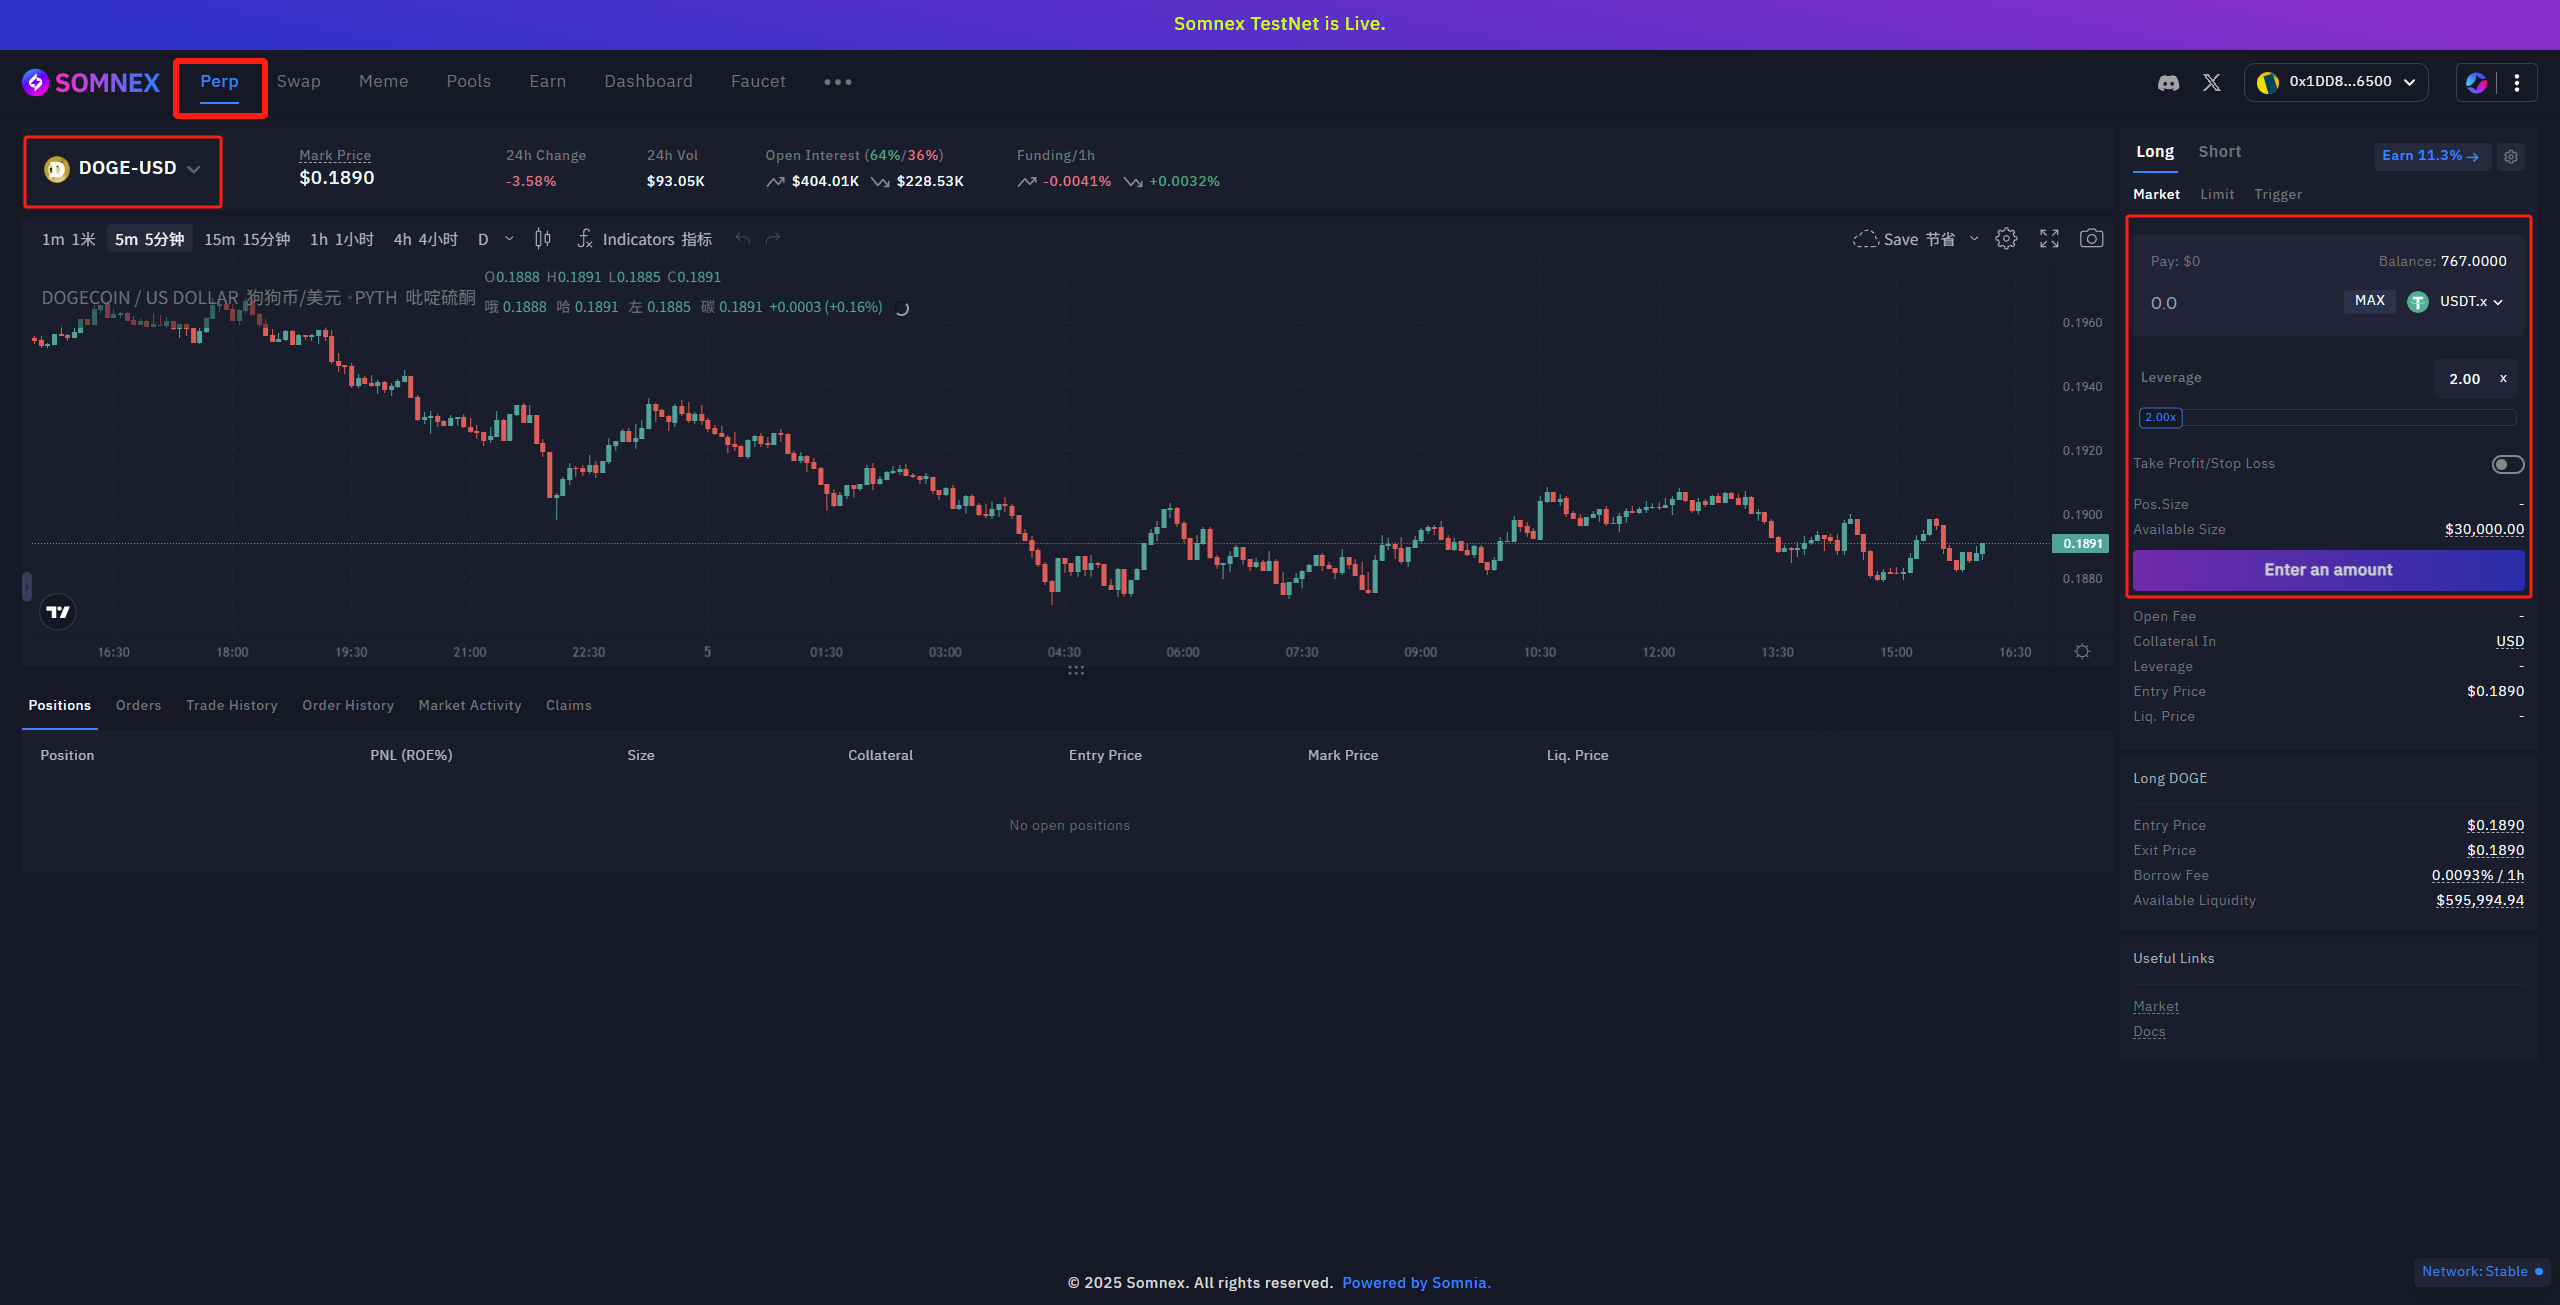Image resolution: width=2560 pixels, height=1305 pixels.
Task: Click the leverage value input 2.00
Action: (x=2465, y=379)
